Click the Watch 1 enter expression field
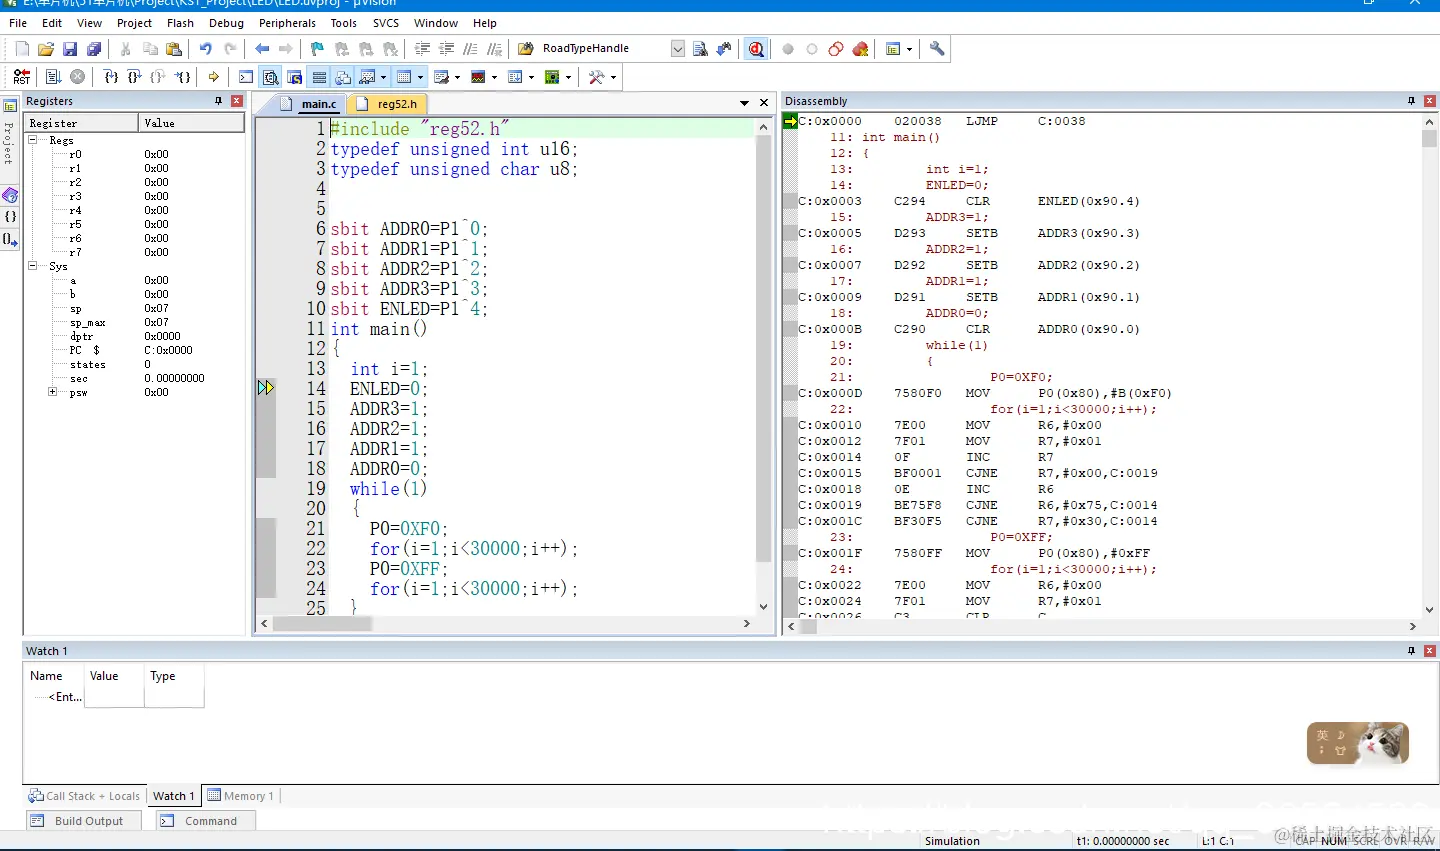 point(66,697)
